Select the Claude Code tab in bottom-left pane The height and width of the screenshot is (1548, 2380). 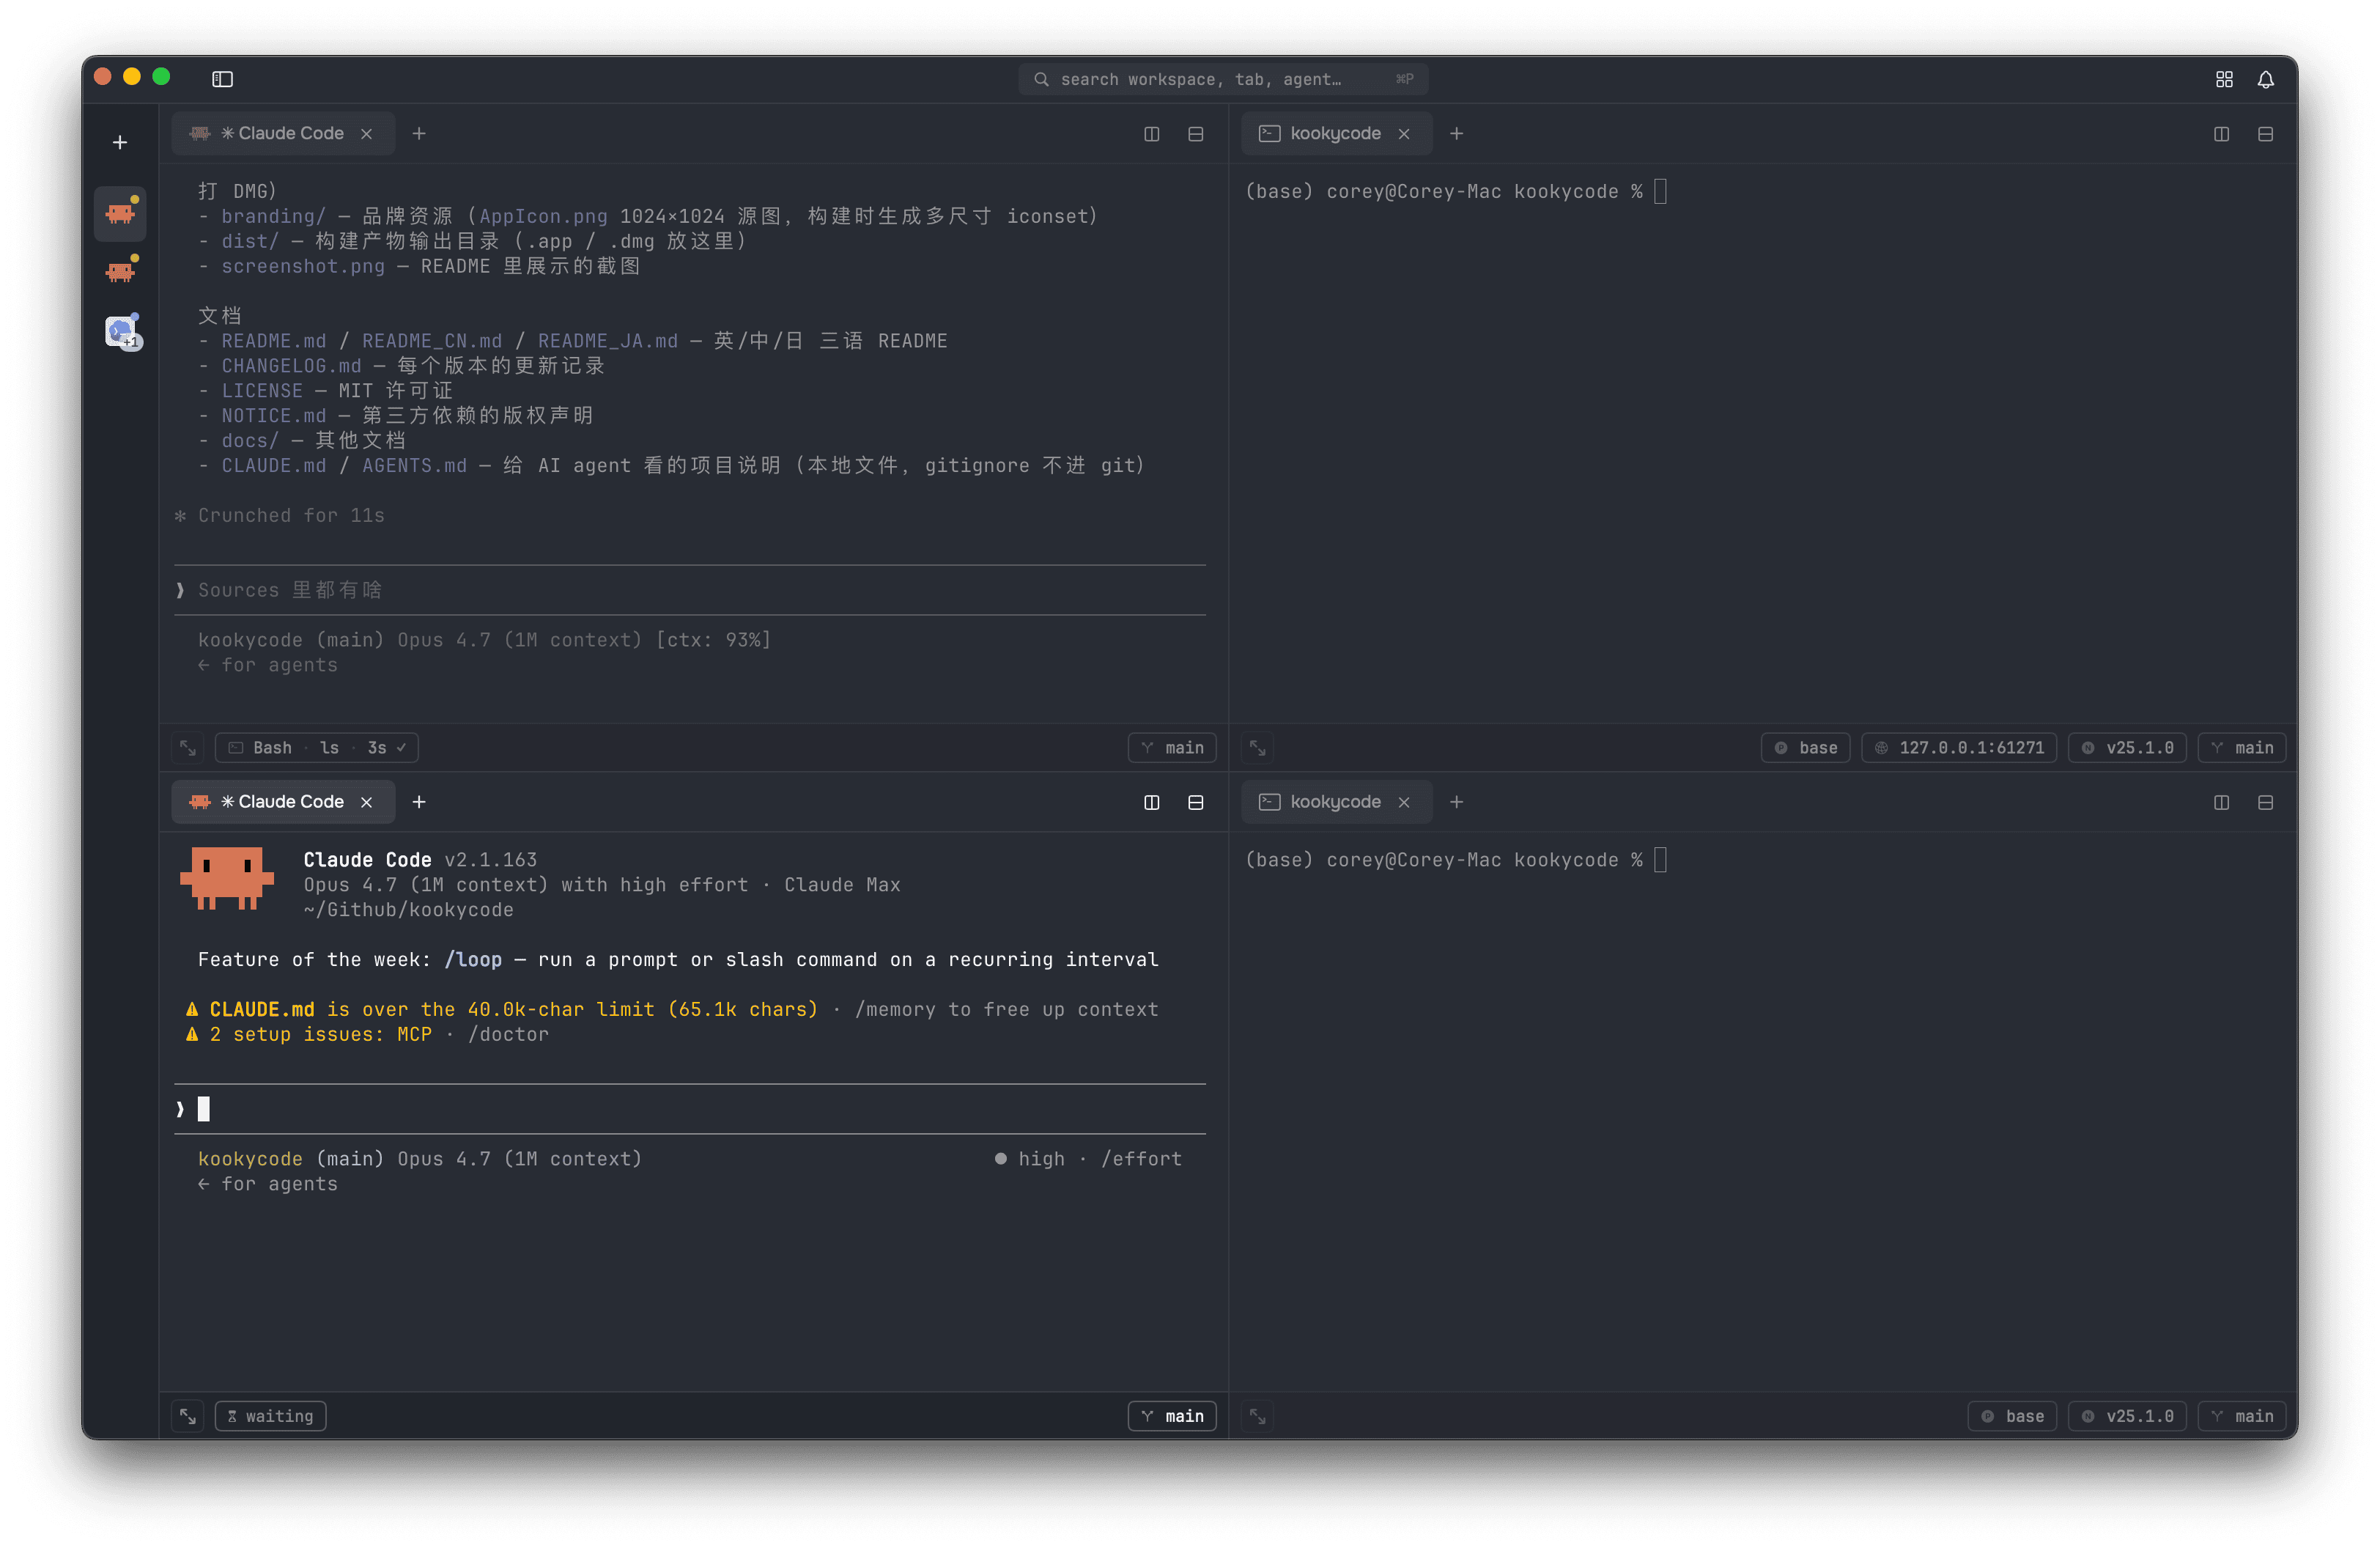283,803
